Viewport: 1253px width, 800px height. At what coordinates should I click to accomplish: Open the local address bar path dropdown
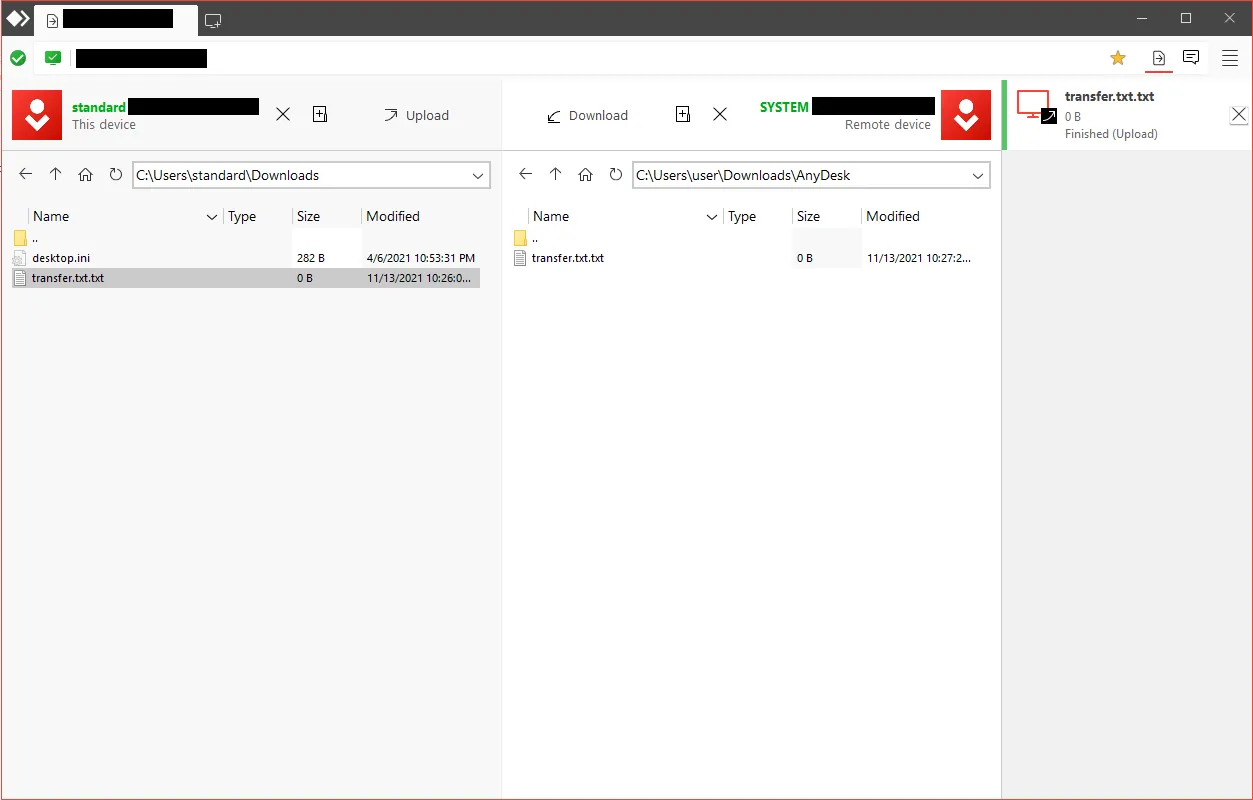pos(478,175)
